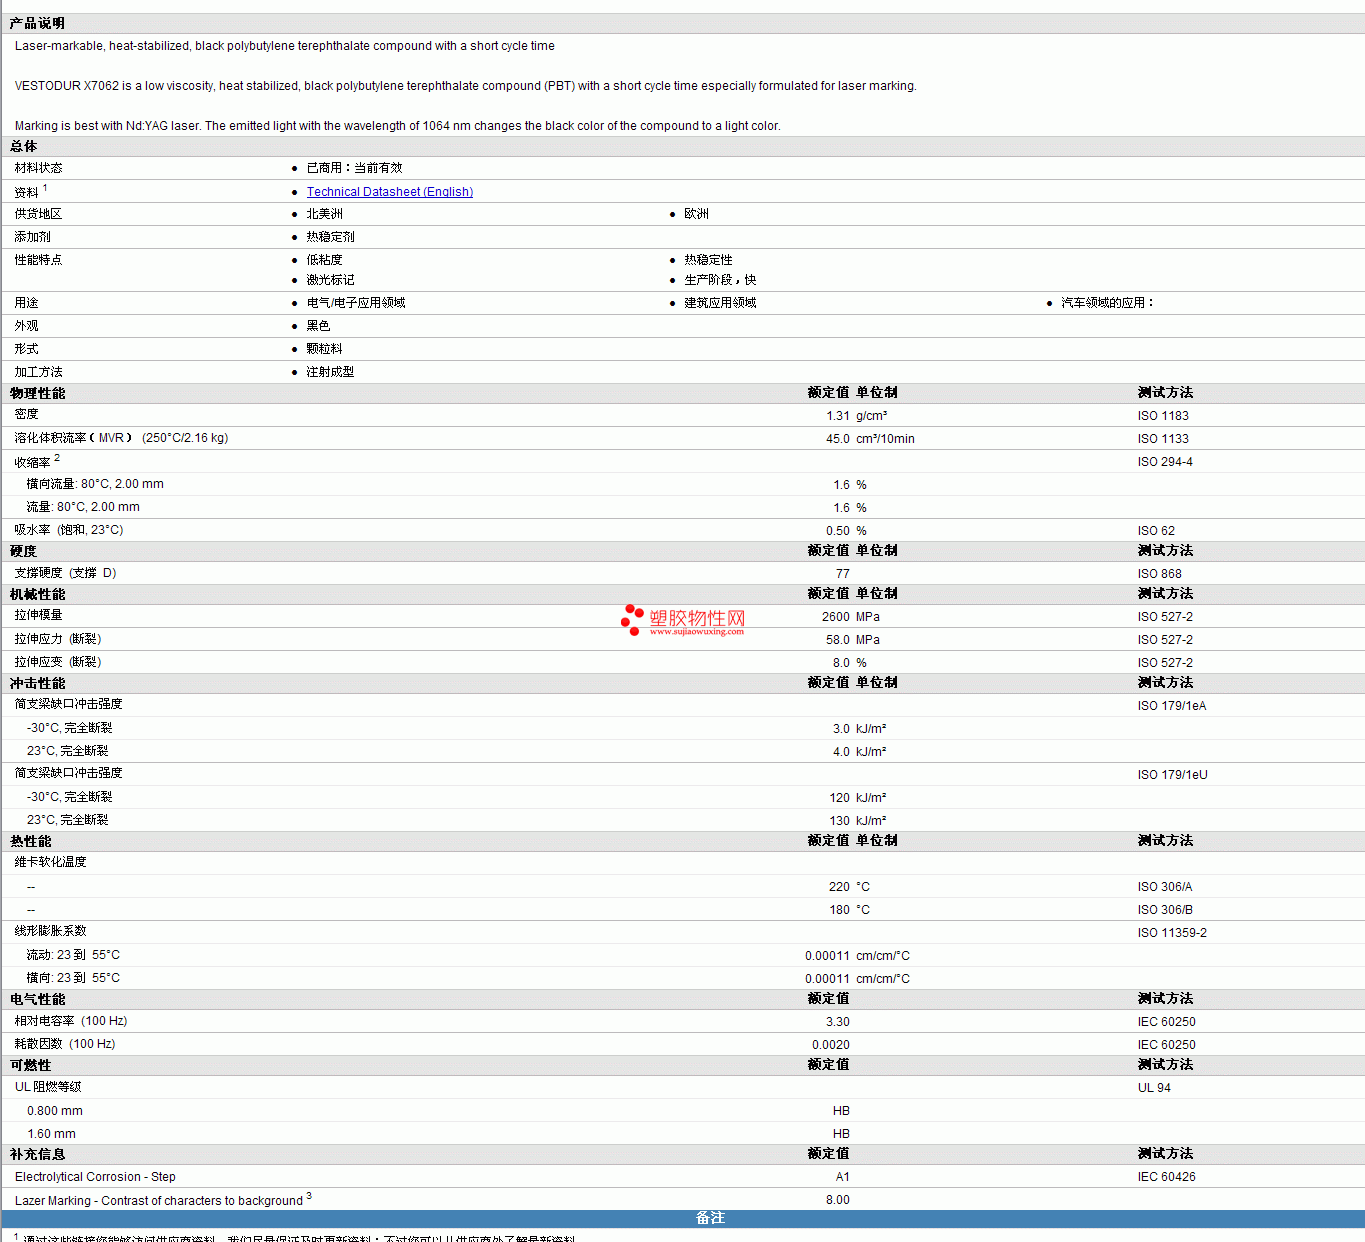Open the Technical Datasheet (English) link

(390, 192)
